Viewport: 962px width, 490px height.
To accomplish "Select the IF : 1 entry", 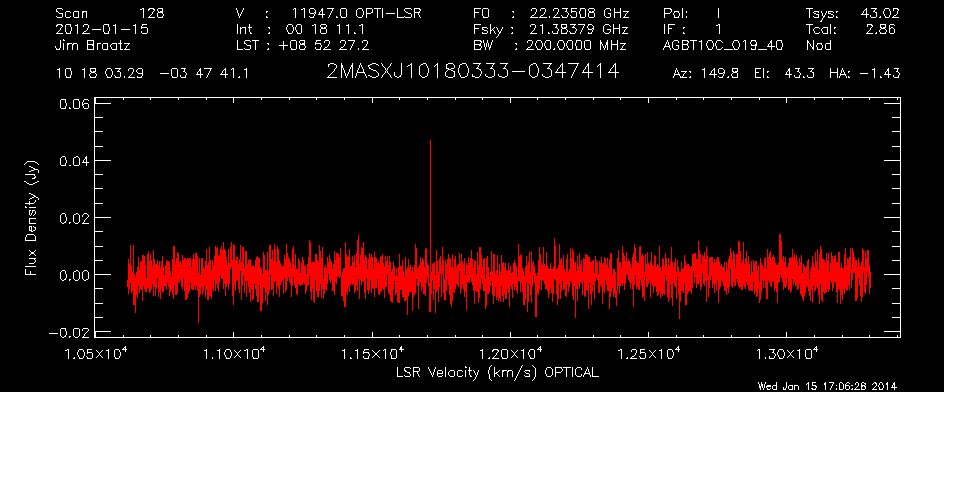I will tap(692, 29).
